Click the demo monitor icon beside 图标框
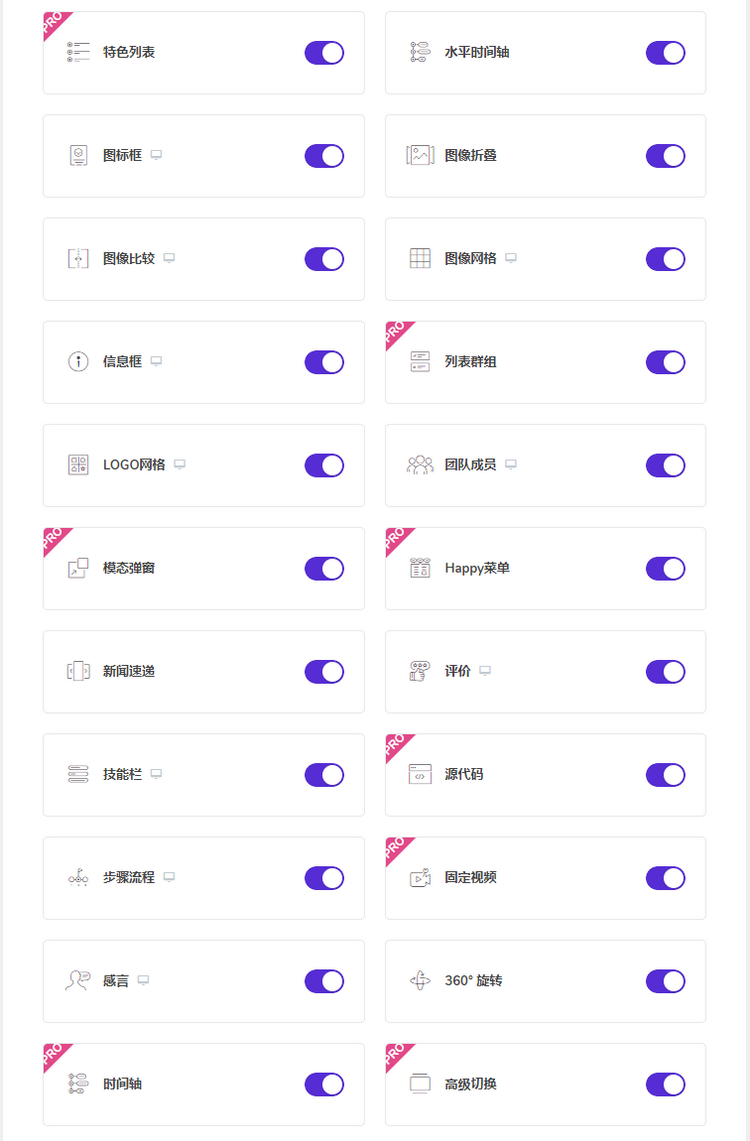The height and width of the screenshot is (1141, 750). (156, 155)
